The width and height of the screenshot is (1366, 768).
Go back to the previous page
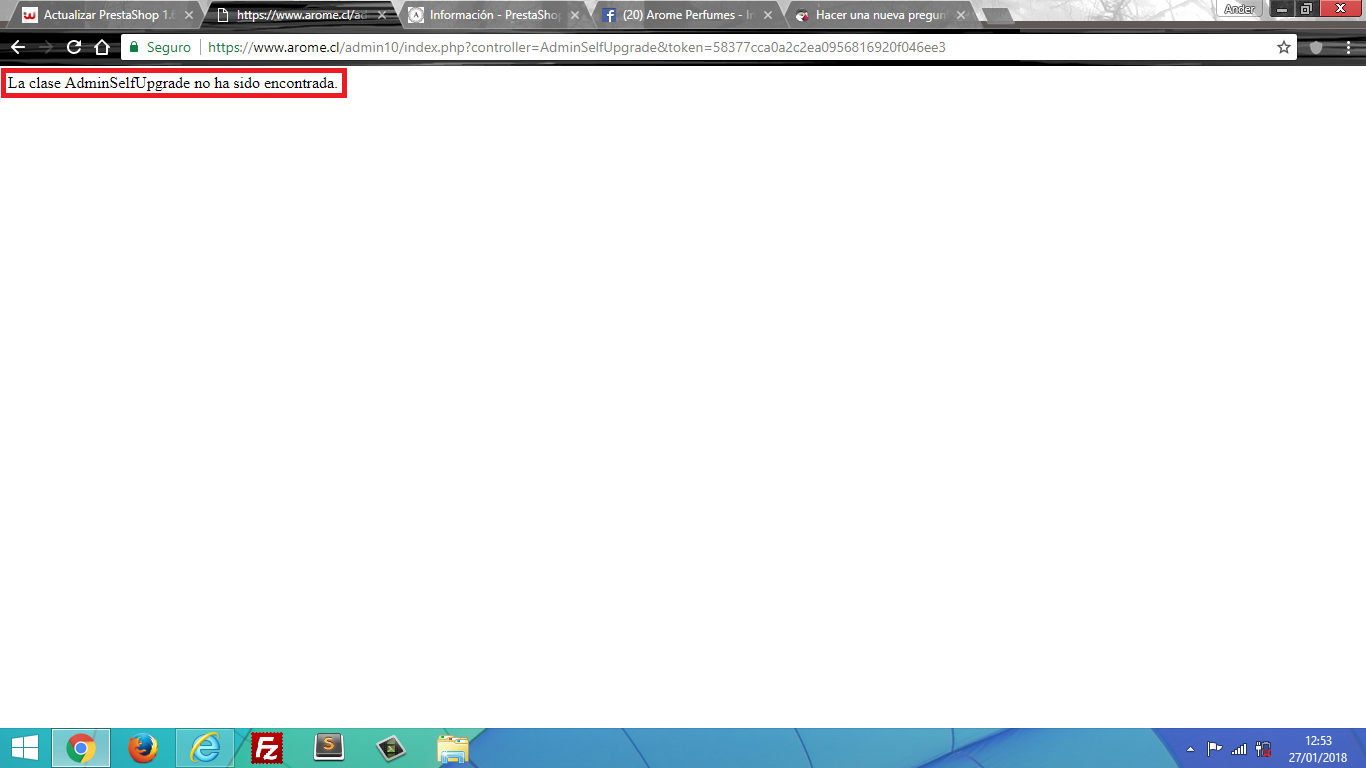[x=18, y=47]
